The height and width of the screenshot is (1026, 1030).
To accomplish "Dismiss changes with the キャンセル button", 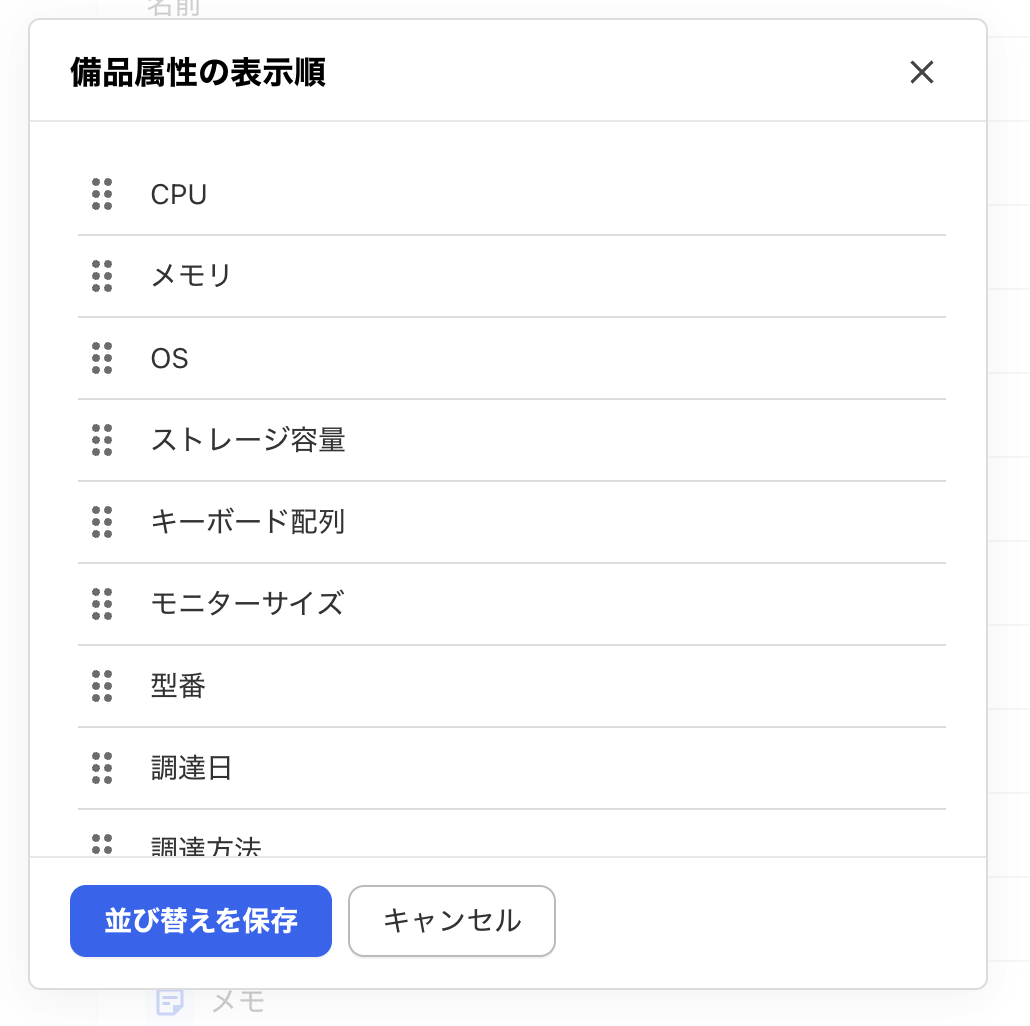I will point(451,921).
